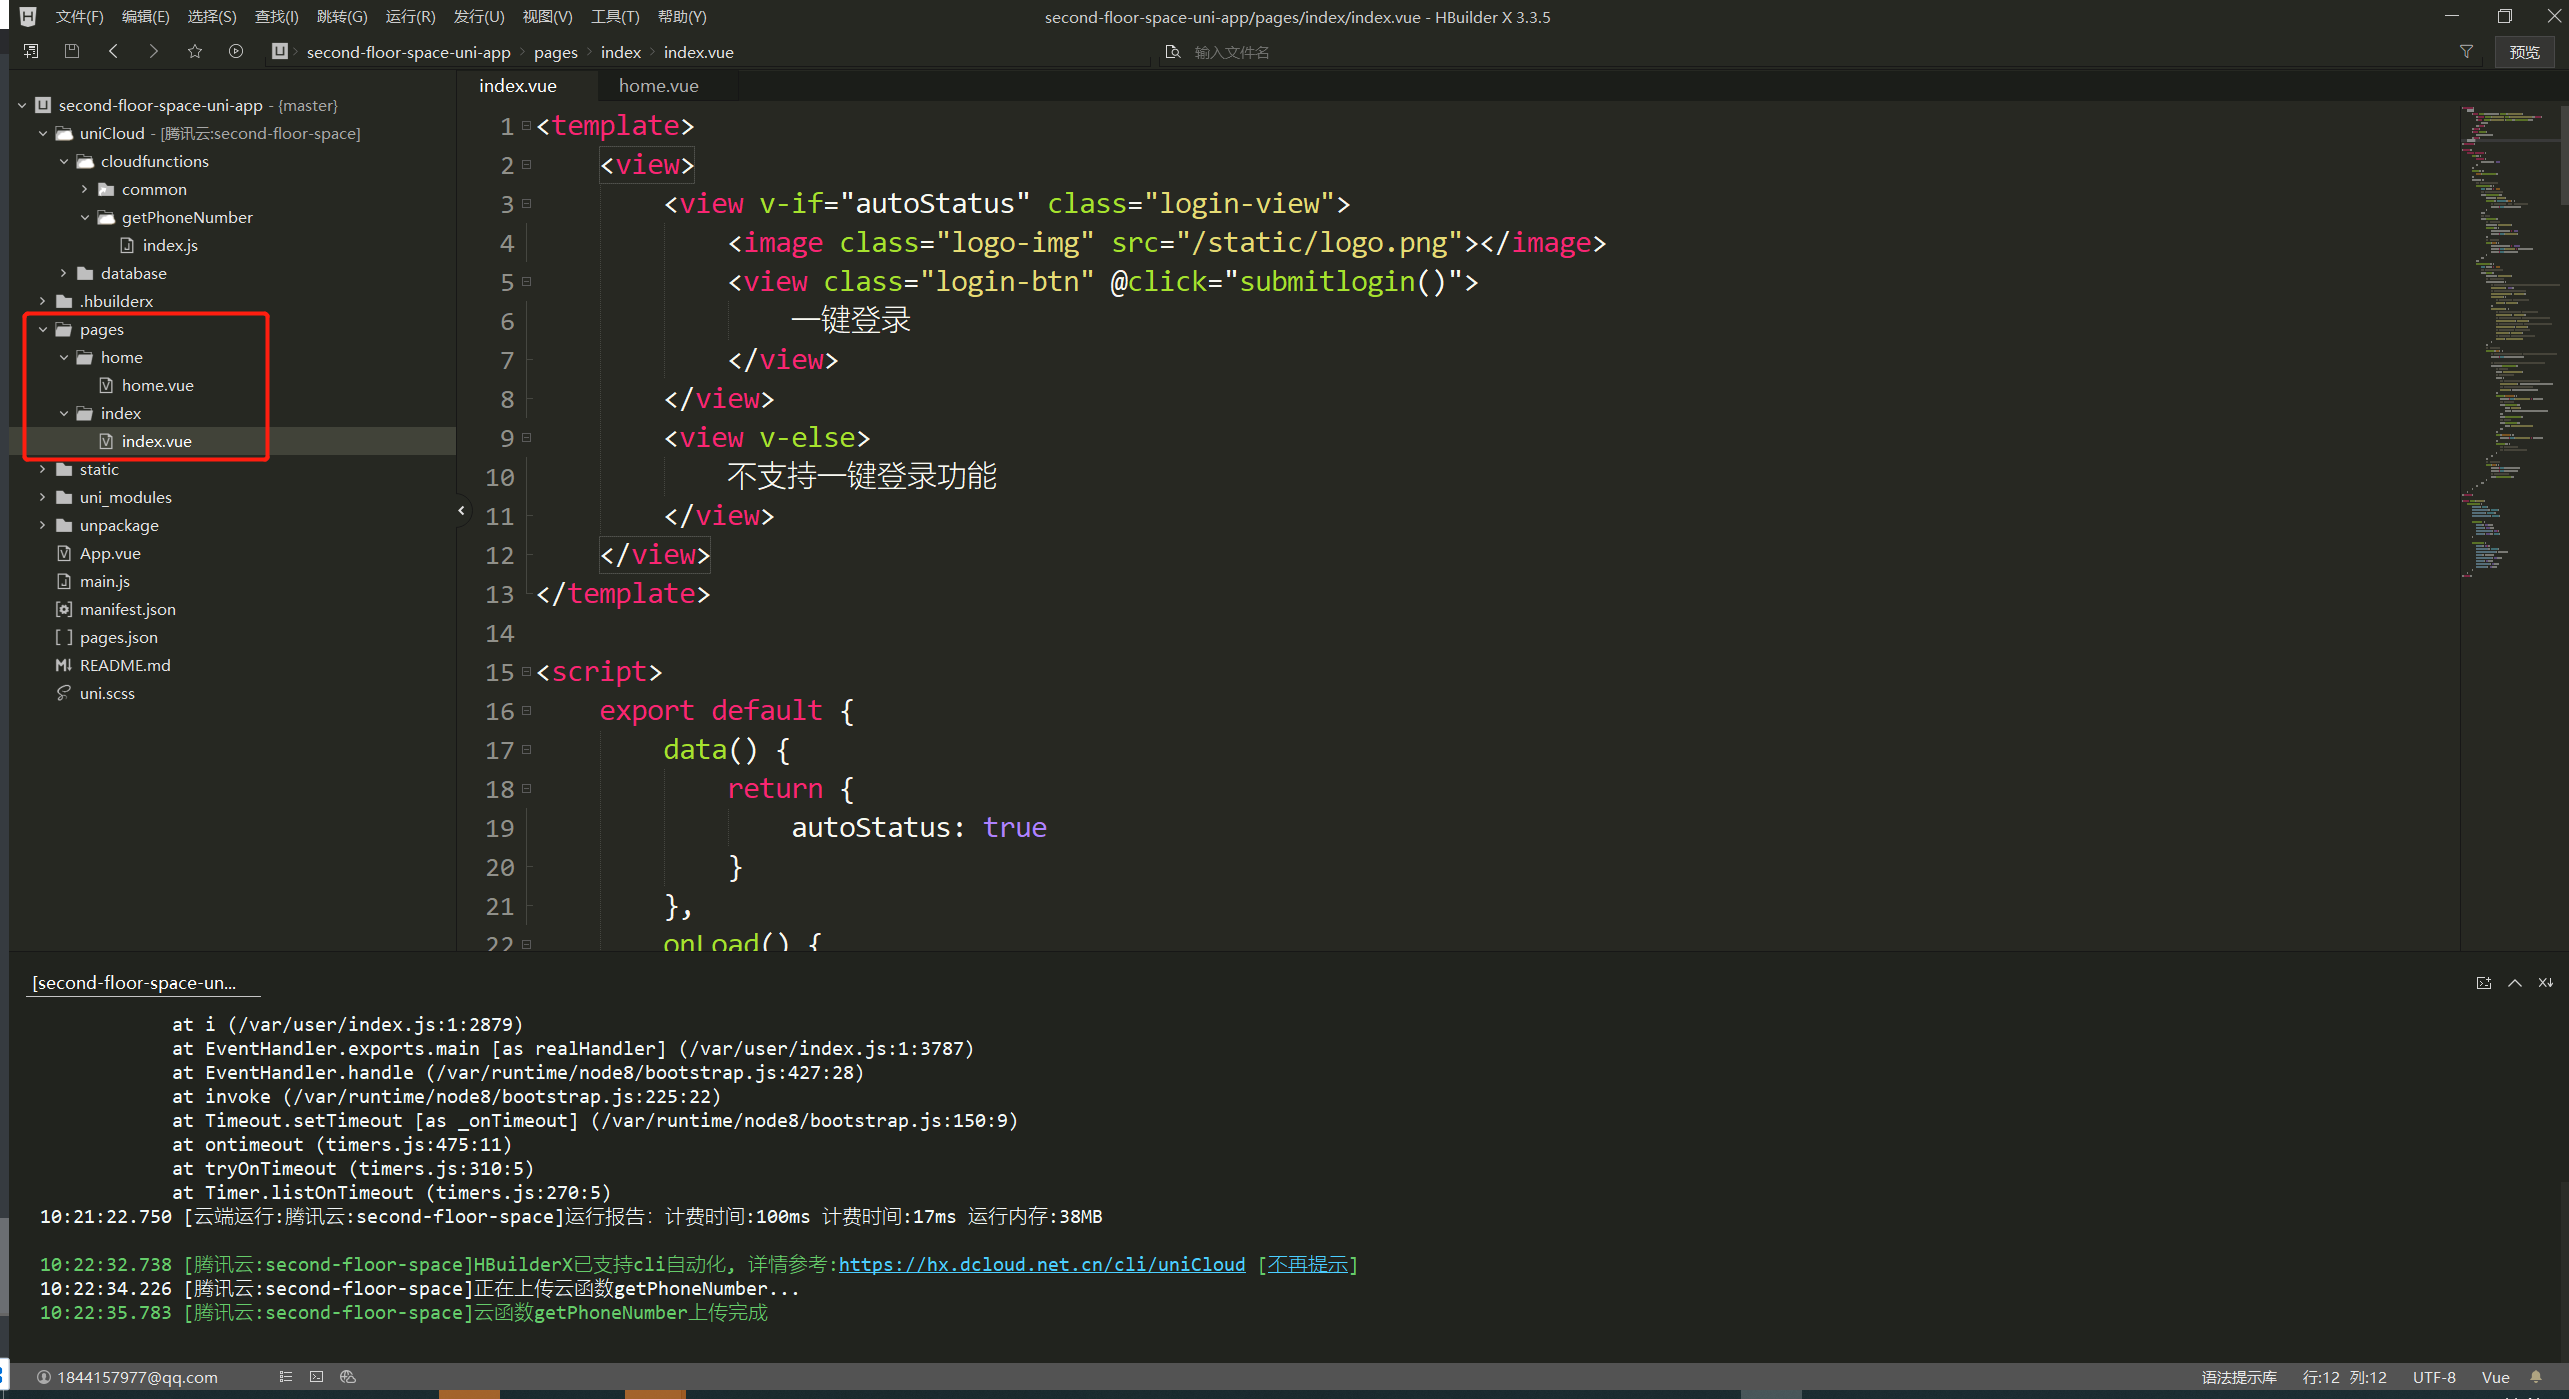The width and height of the screenshot is (2569, 1399).
Task: Click the cloud web icon in status bar
Action: point(348,1377)
